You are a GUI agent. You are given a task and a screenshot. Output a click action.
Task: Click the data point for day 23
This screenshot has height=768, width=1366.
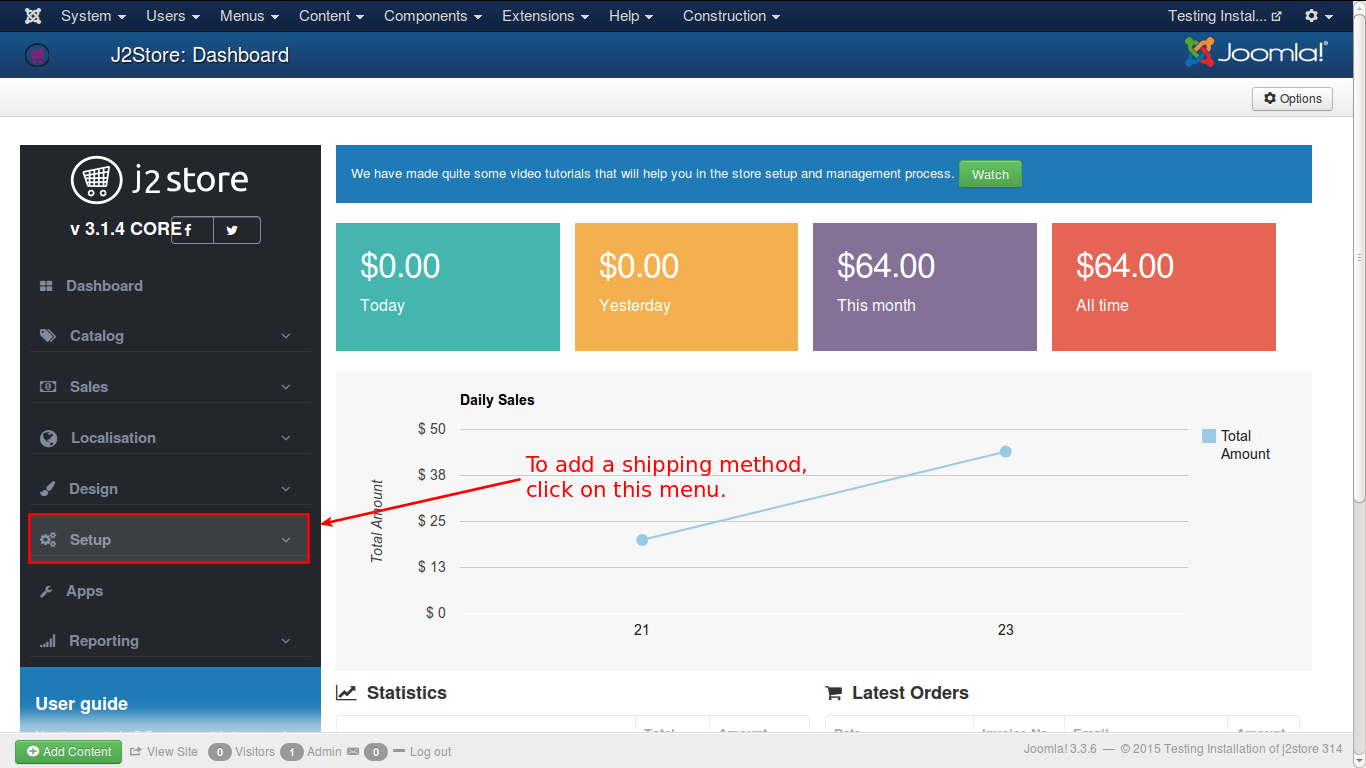(x=1006, y=451)
